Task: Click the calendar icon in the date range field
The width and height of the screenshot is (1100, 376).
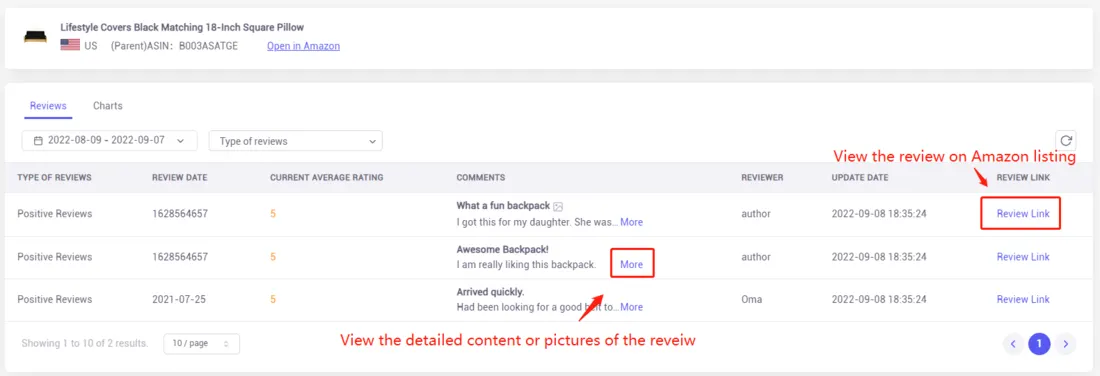Action: 38,140
